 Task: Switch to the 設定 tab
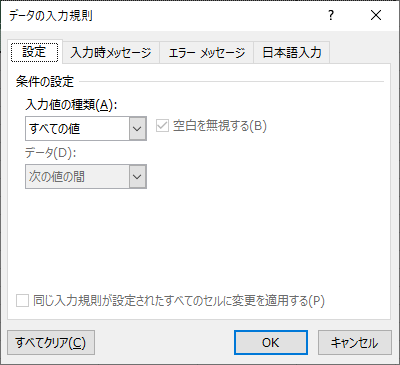[x=34, y=52]
